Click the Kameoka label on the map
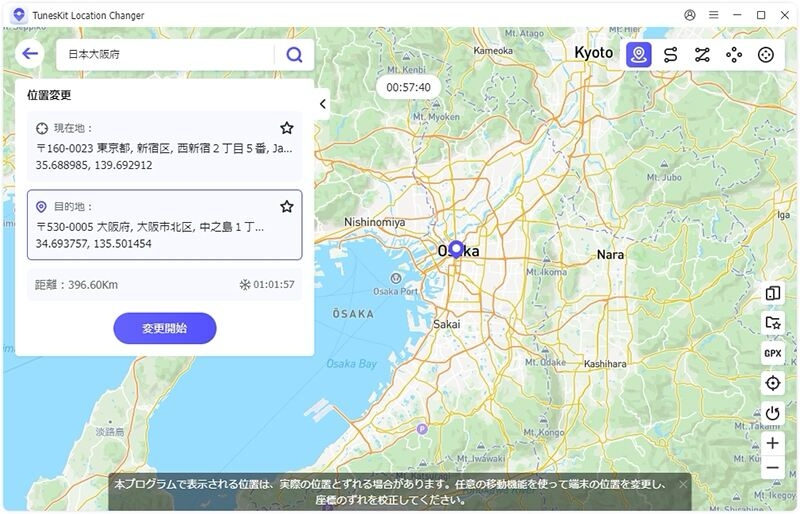800x514 pixels. tap(493, 51)
